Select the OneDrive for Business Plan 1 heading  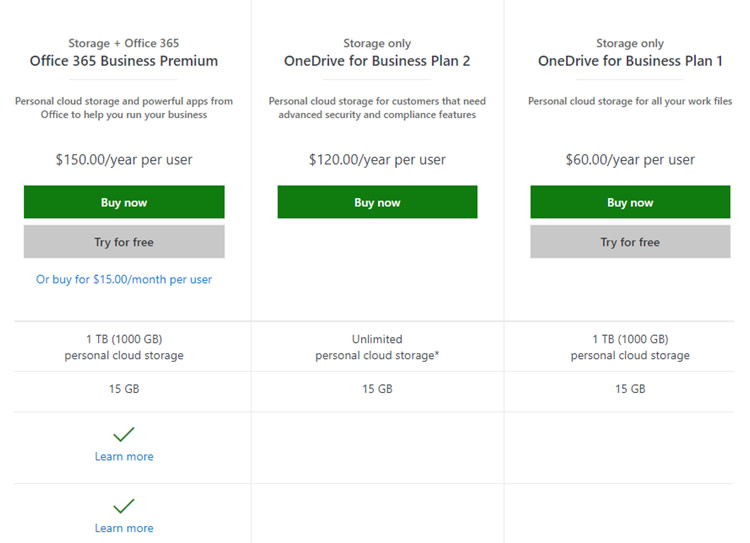point(630,61)
